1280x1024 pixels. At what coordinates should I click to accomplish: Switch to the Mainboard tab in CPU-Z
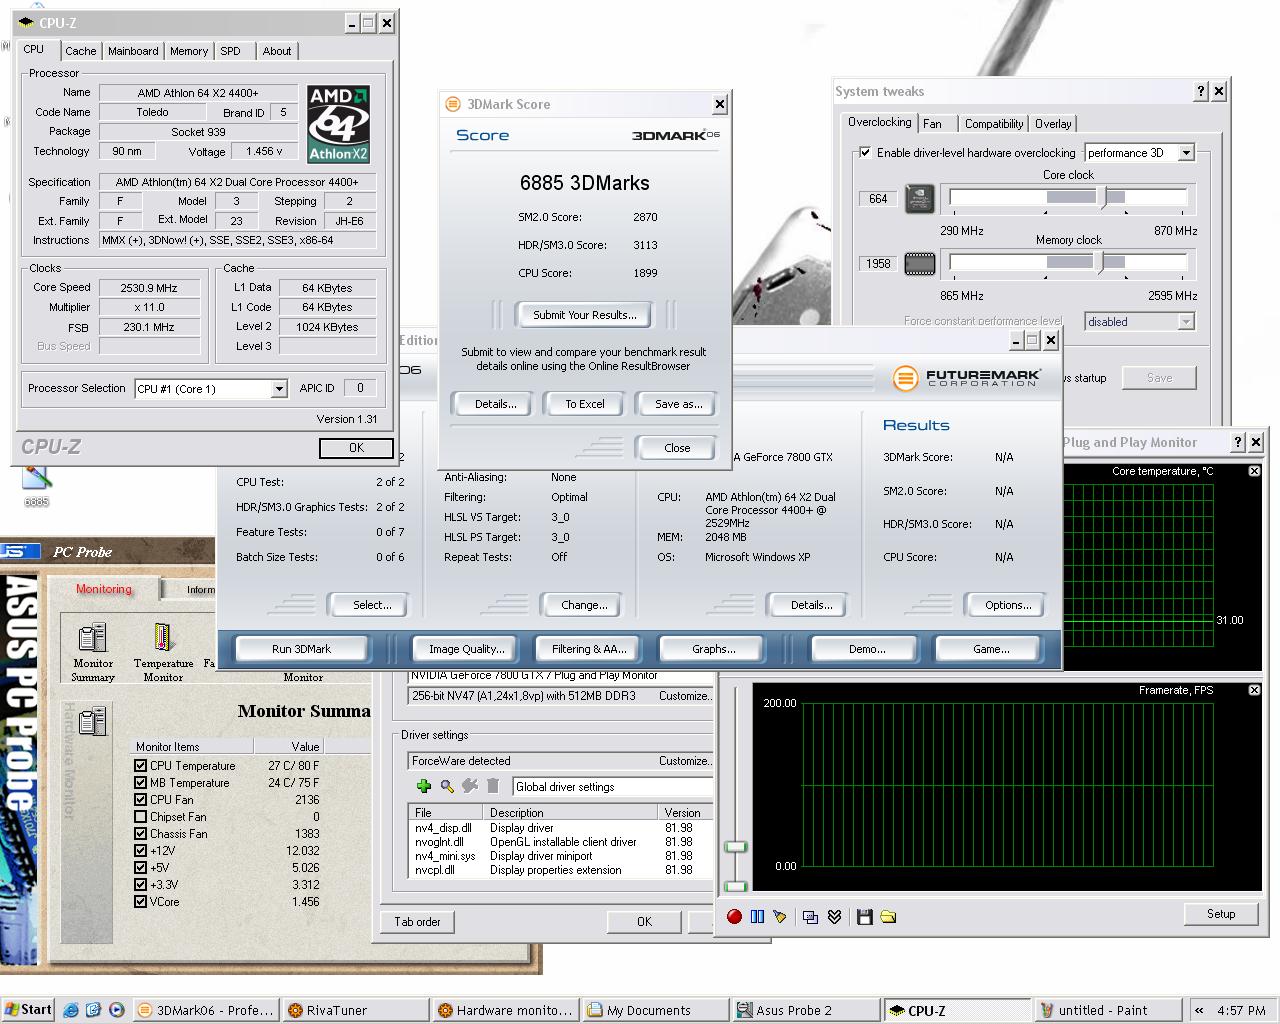[x=133, y=51]
